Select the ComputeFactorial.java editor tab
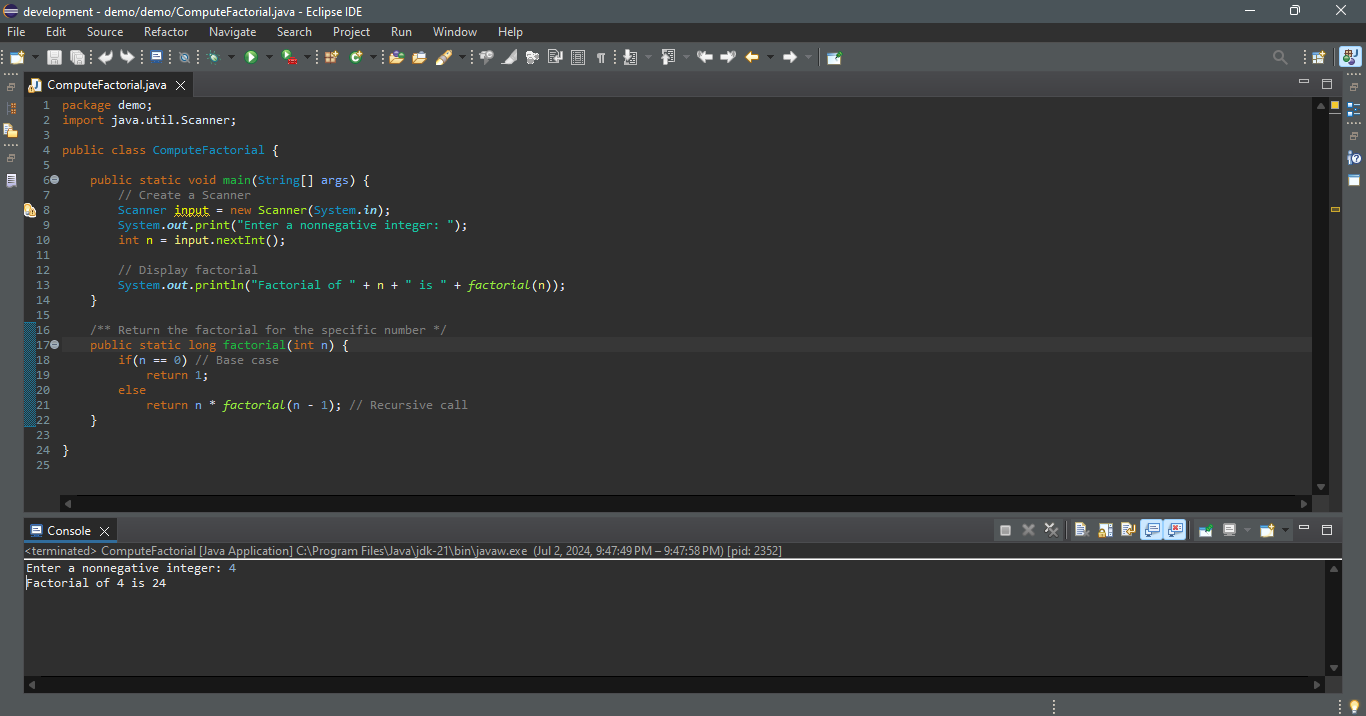 tap(106, 85)
